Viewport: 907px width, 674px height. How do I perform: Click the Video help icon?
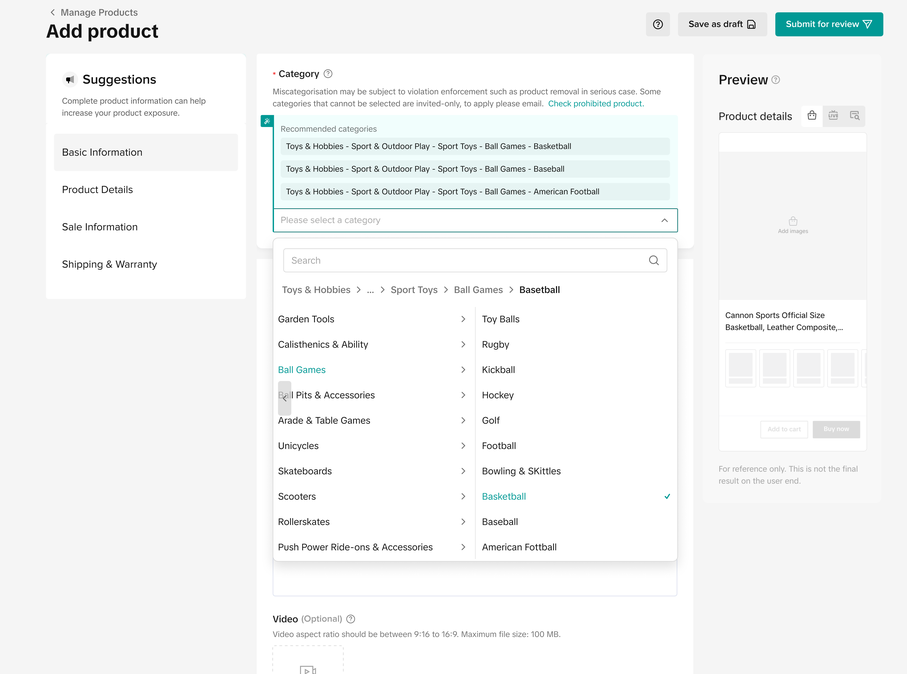point(351,619)
